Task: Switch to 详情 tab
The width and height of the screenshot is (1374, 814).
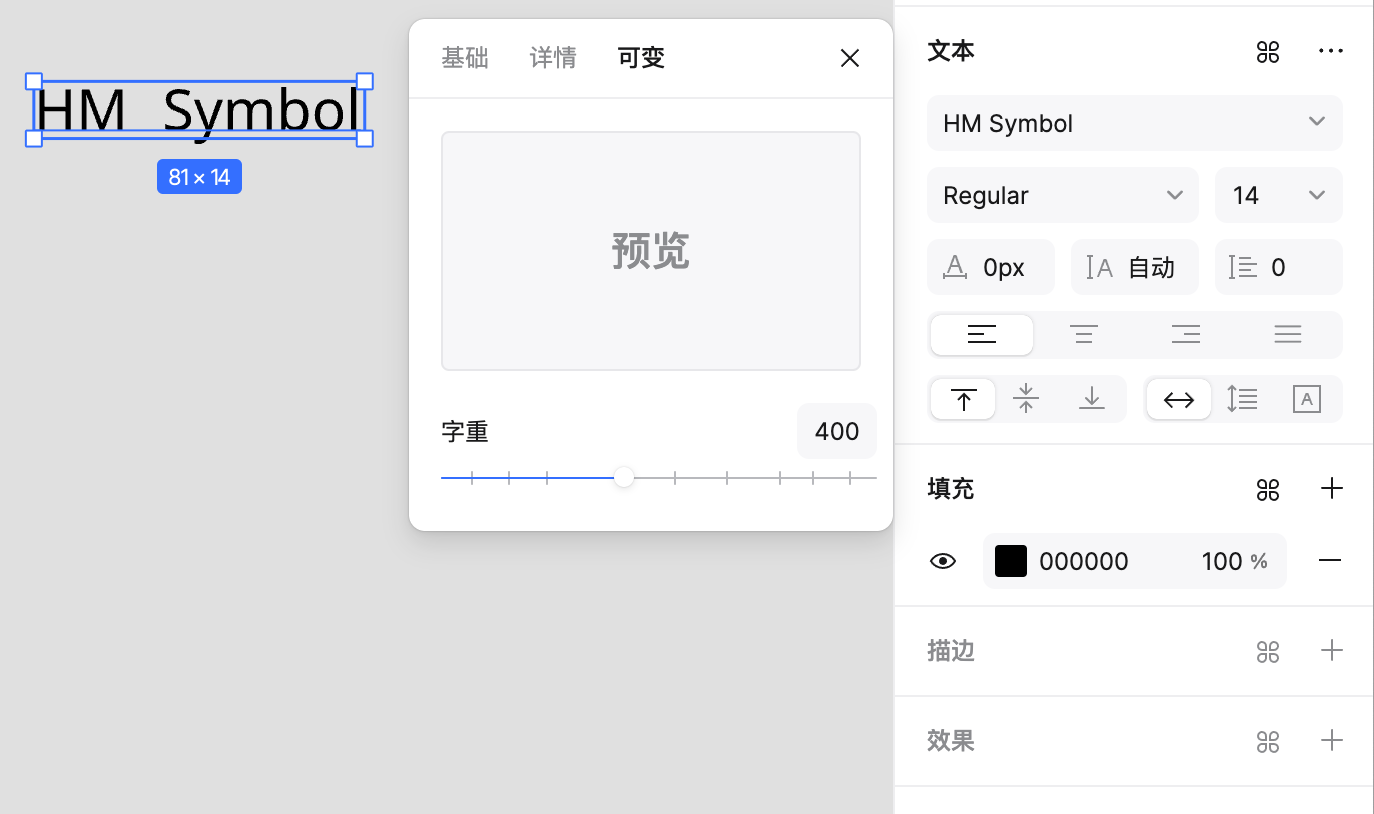Action: (x=553, y=58)
